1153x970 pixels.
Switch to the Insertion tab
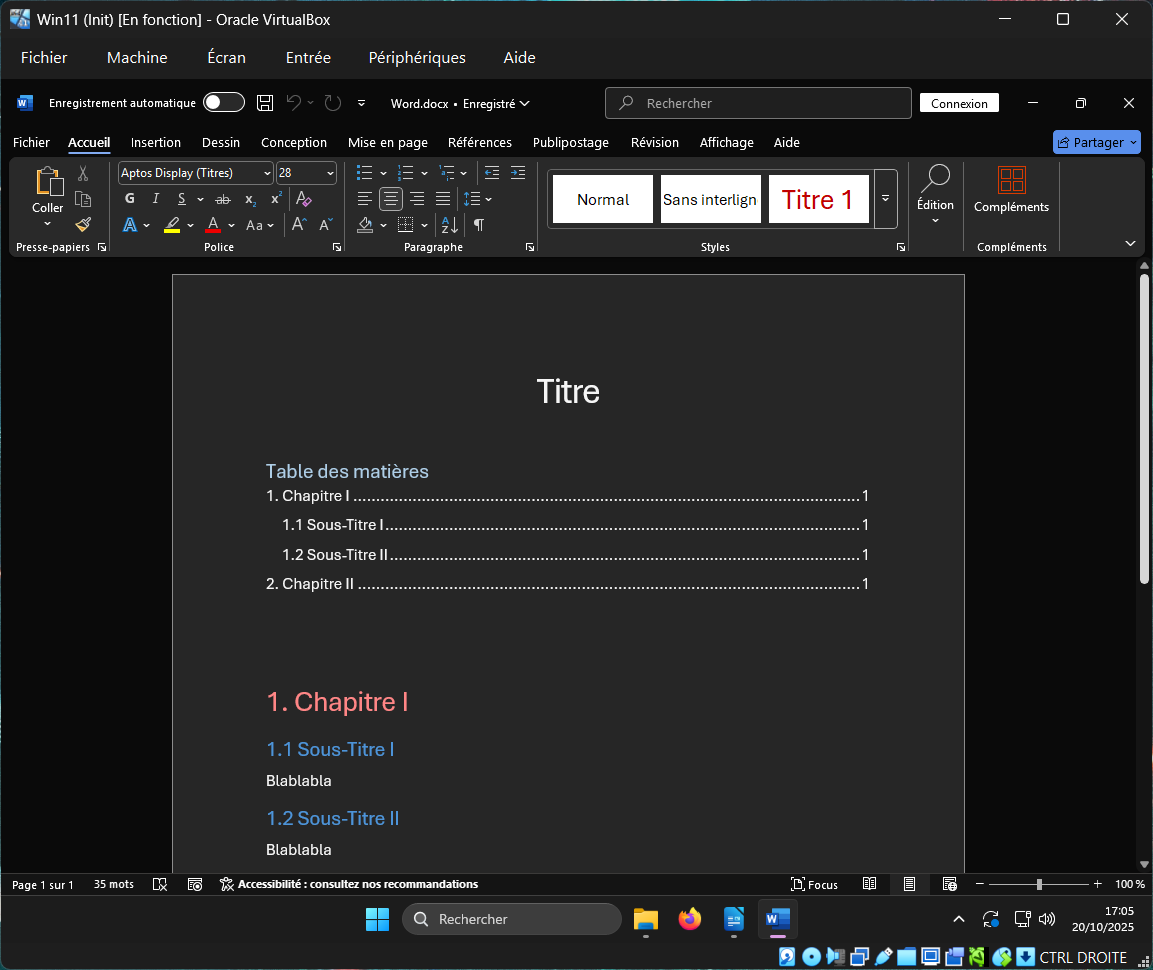(x=156, y=143)
